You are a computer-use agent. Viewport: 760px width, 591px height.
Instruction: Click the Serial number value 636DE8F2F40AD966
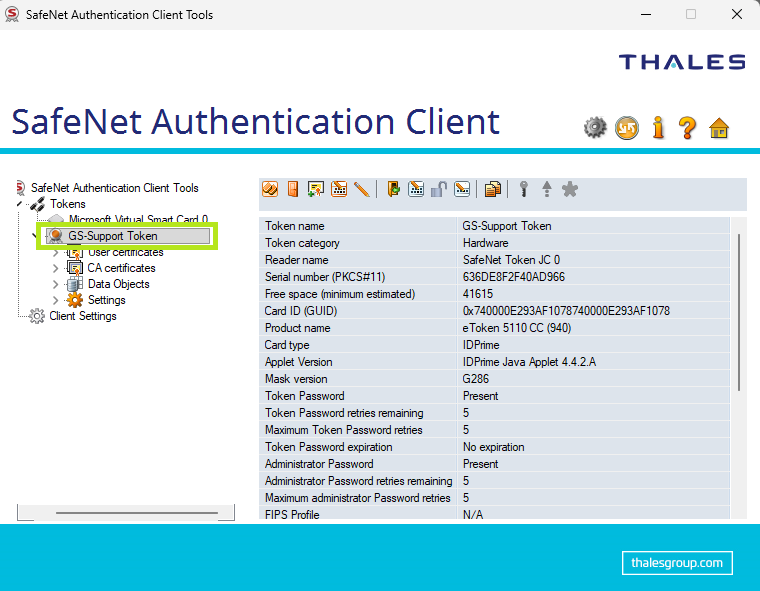pos(514,277)
